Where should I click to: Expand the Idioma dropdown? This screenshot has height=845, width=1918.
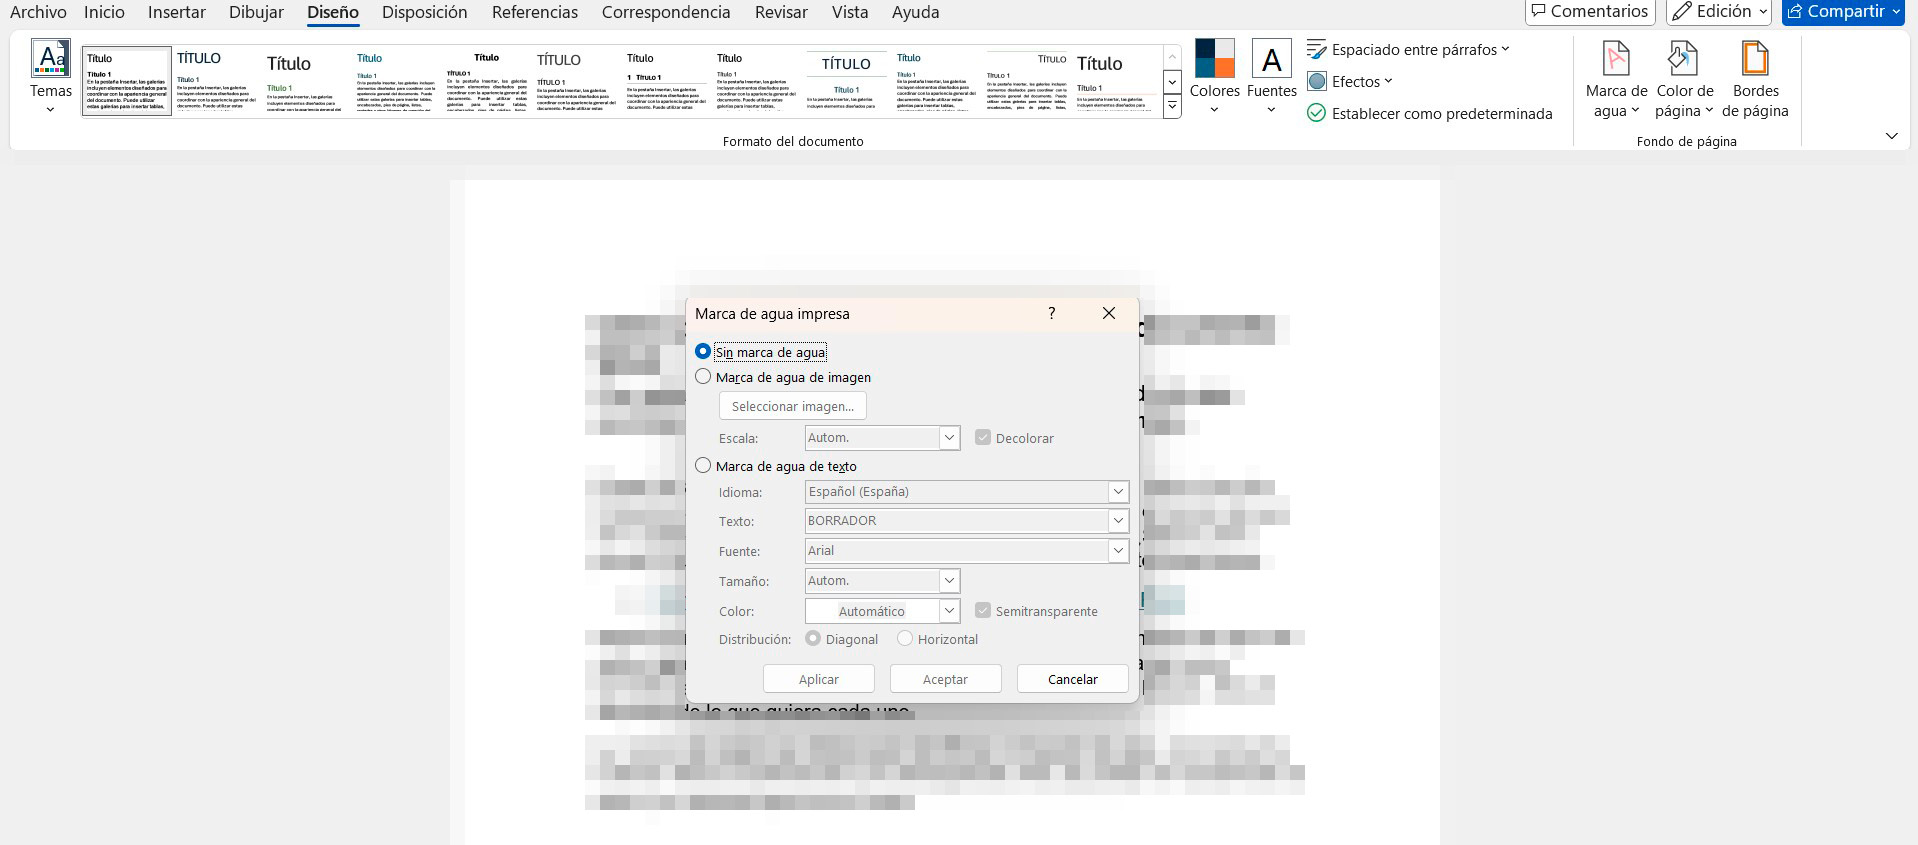1118,492
